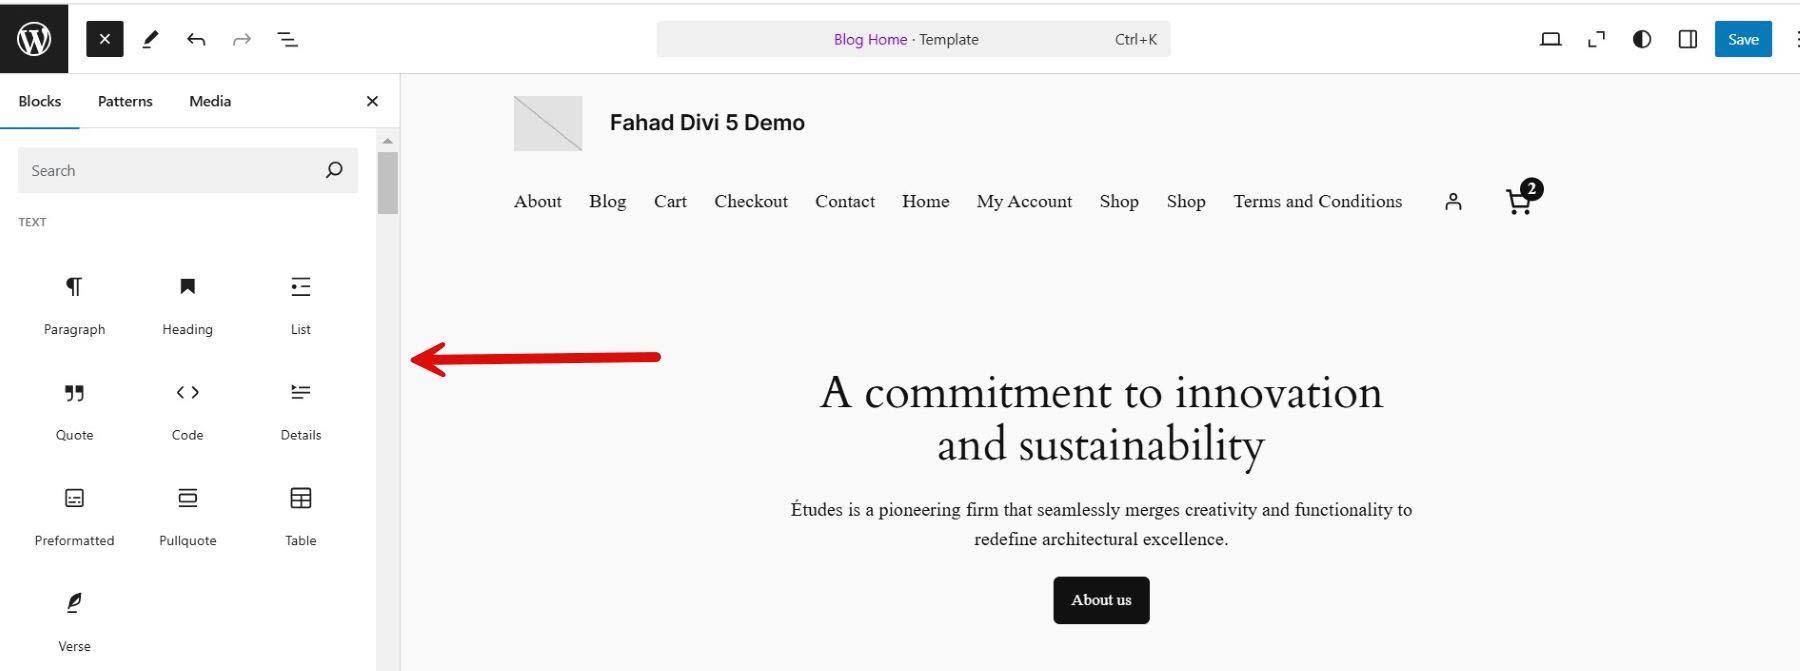The height and width of the screenshot is (671, 1800).
Task: Select the Edit pencil tool
Action: point(150,39)
